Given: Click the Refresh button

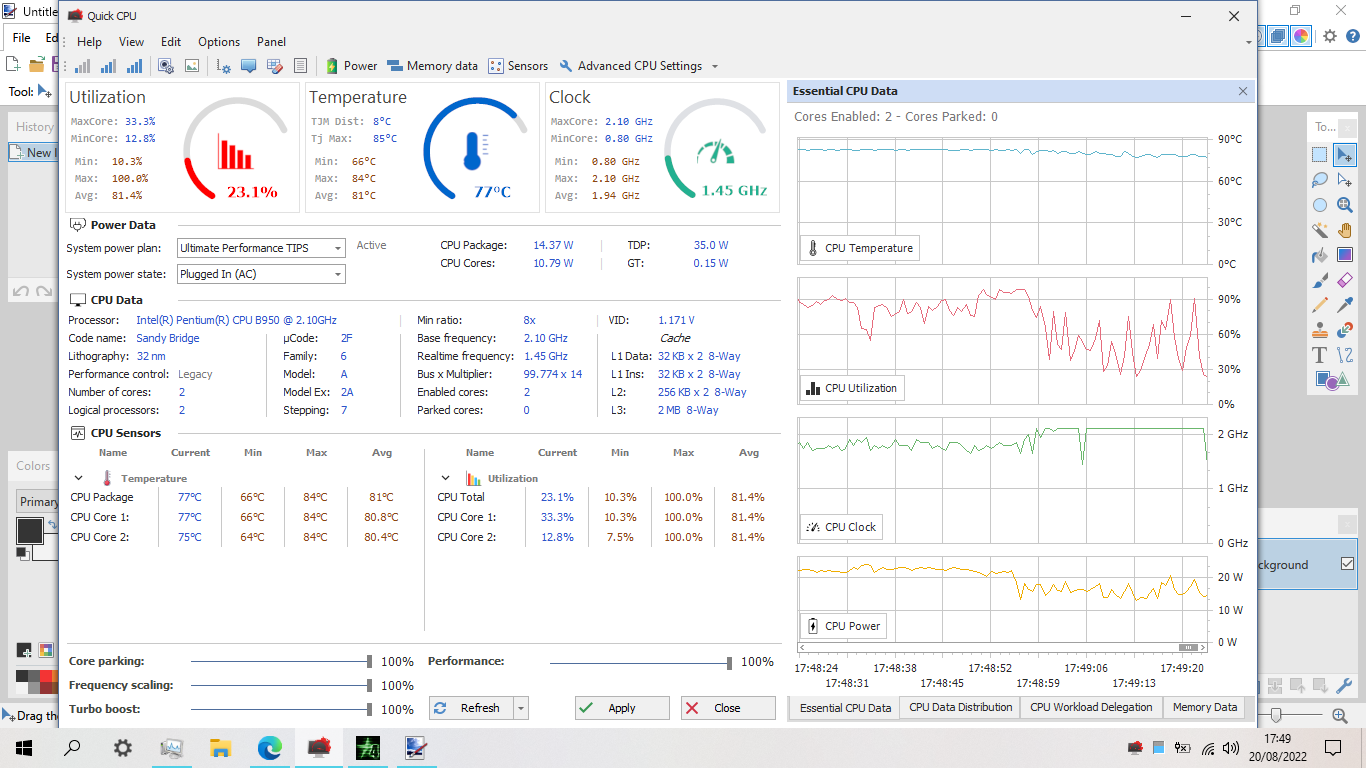Looking at the screenshot, I should pos(471,708).
